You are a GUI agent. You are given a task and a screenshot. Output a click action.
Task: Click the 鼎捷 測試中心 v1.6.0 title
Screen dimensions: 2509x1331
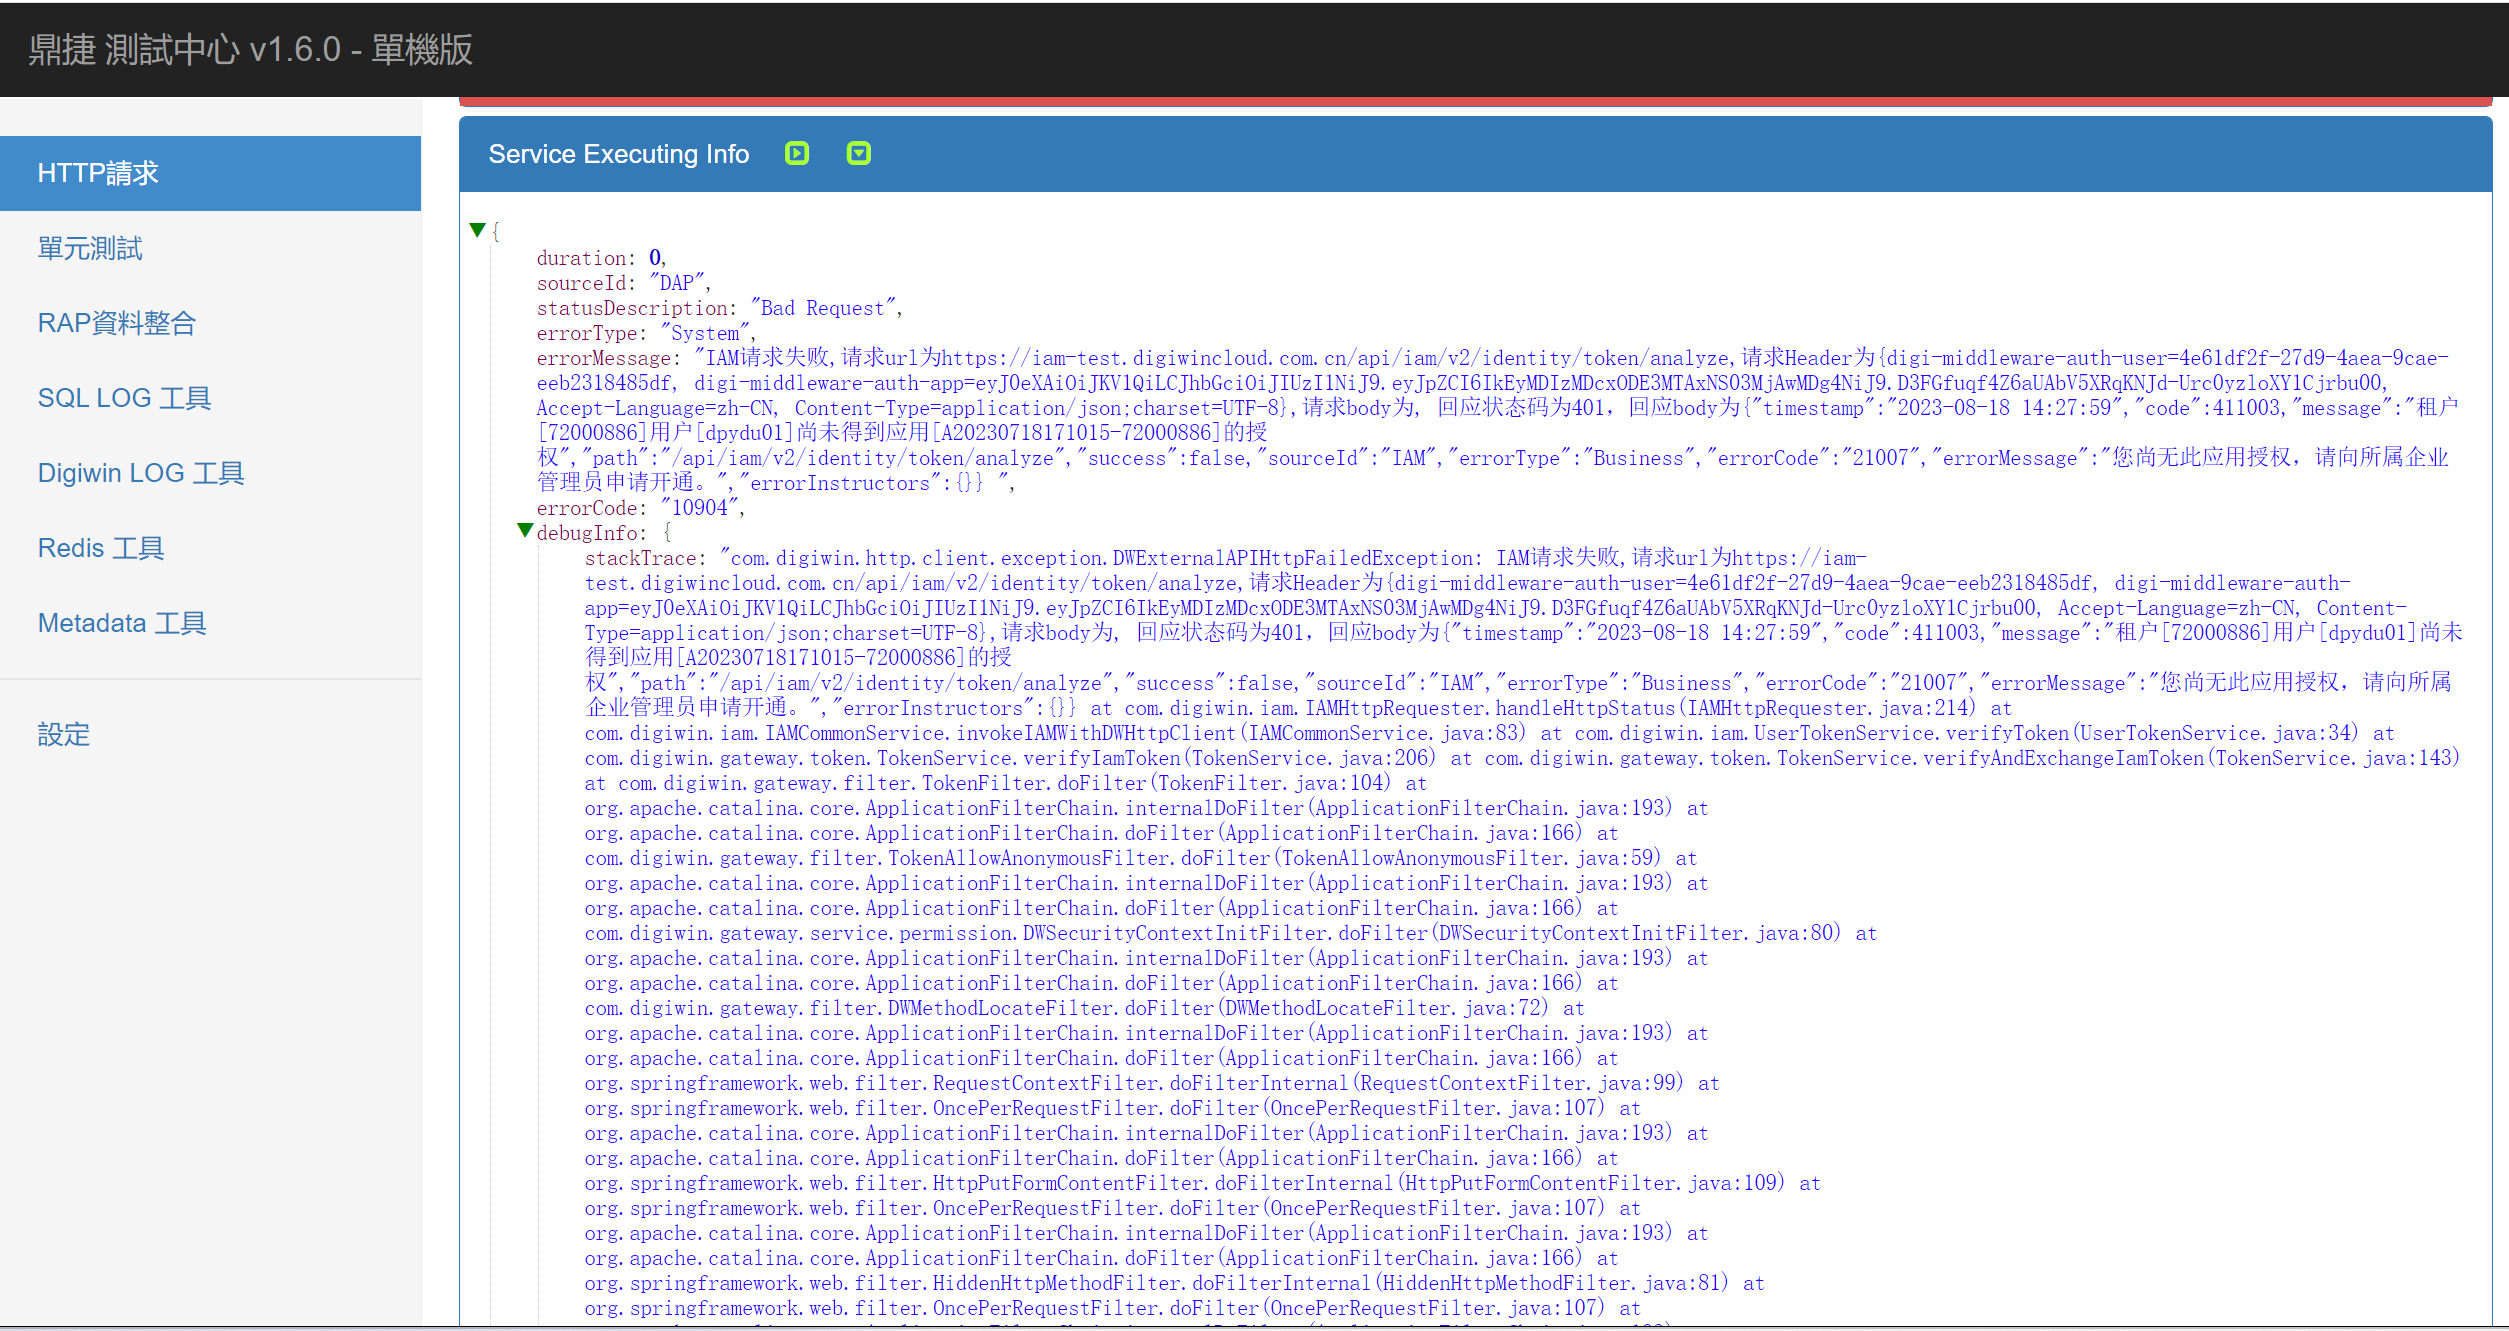[x=250, y=49]
